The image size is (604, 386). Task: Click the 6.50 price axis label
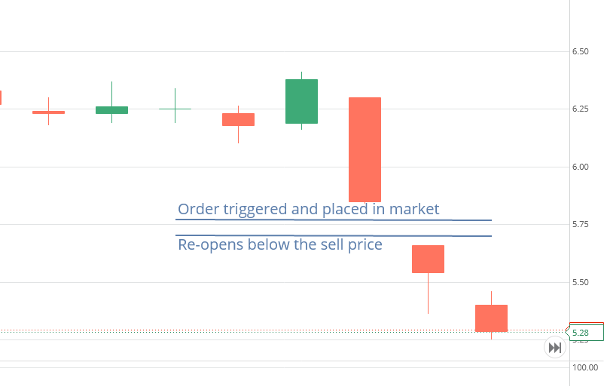coord(580,51)
